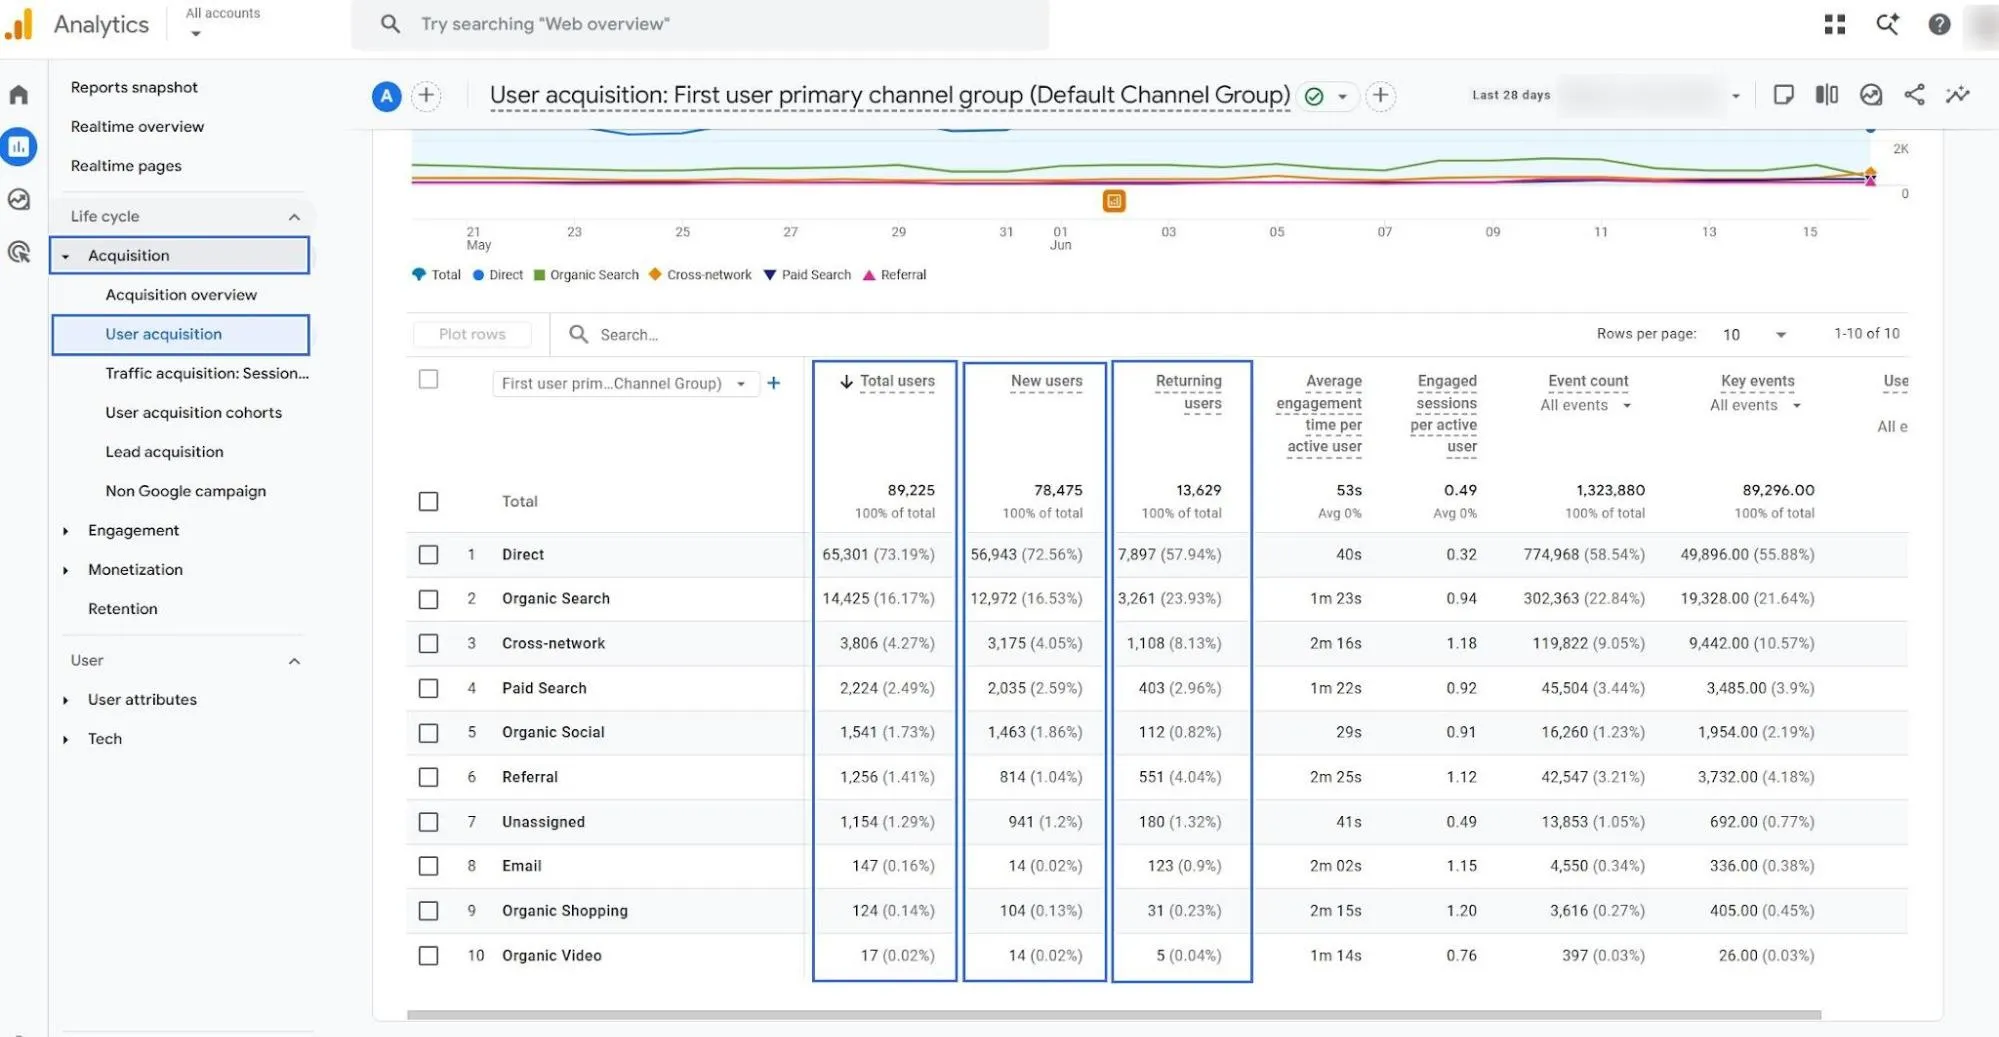Open the Explore icon in left rail
This screenshot has width=1999, height=1037.
pyautogui.click(x=19, y=199)
